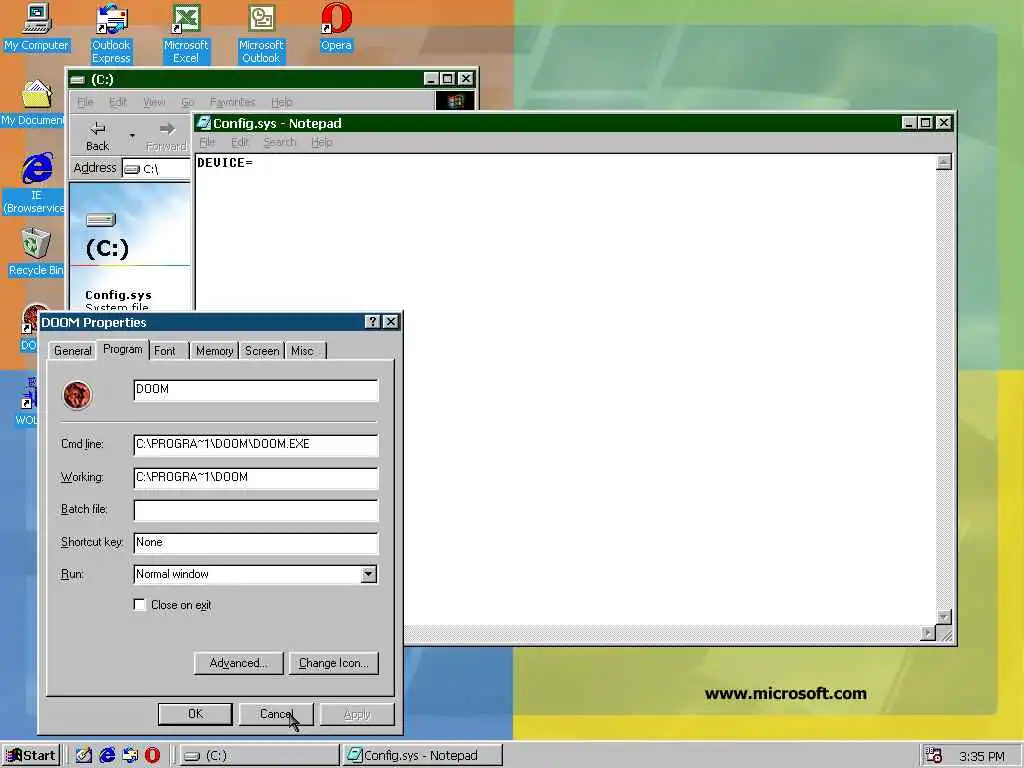This screenshot has height=768, width=1024.
Task: Open the Opera desktop shortcut
Action: click(x=336, y=27)
